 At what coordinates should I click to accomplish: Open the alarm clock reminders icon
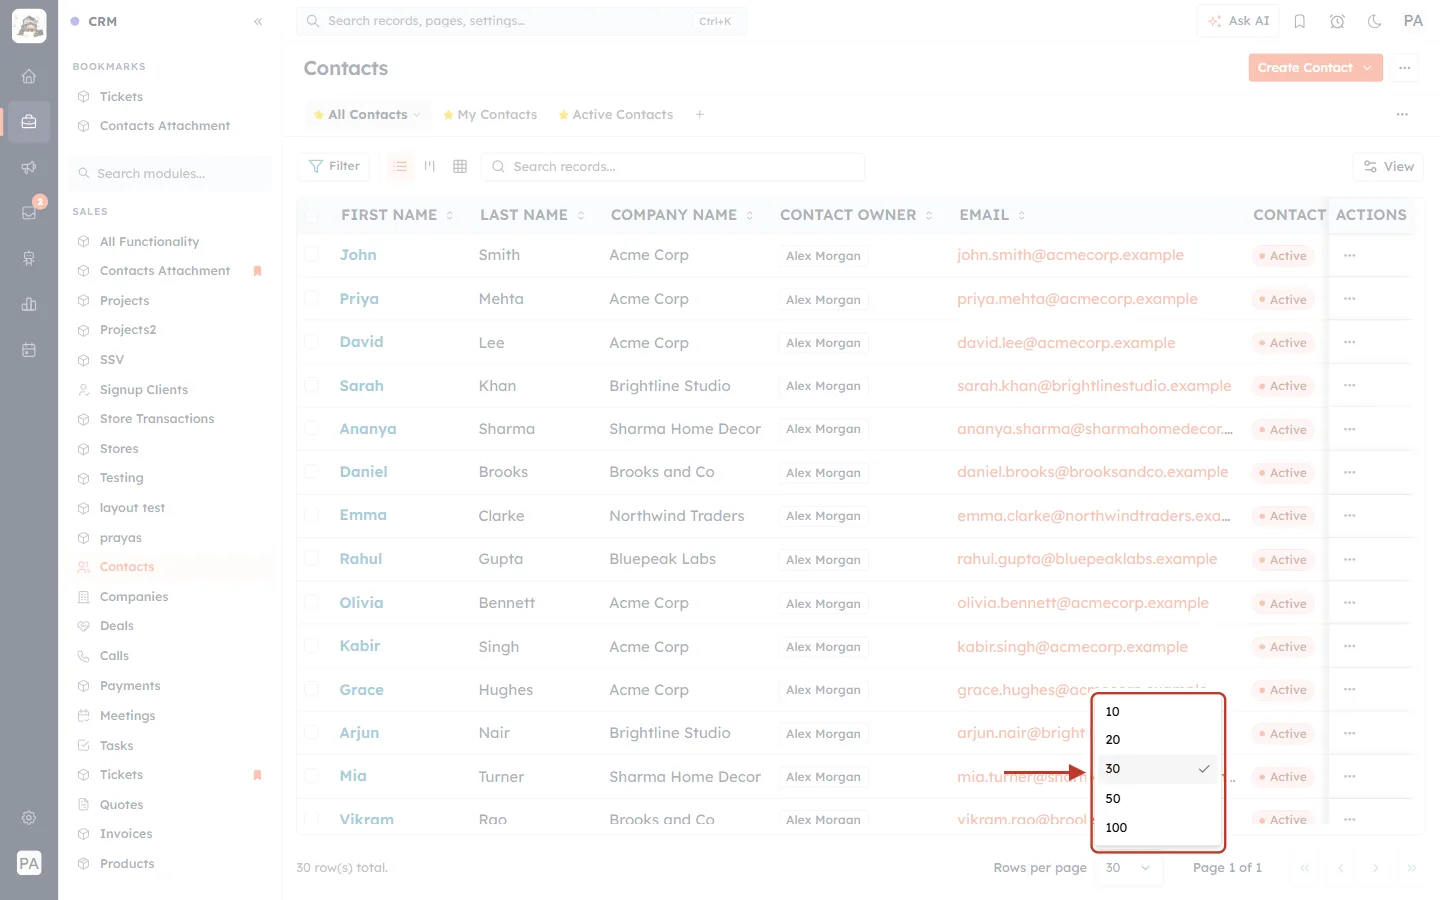click(1337, 21)
